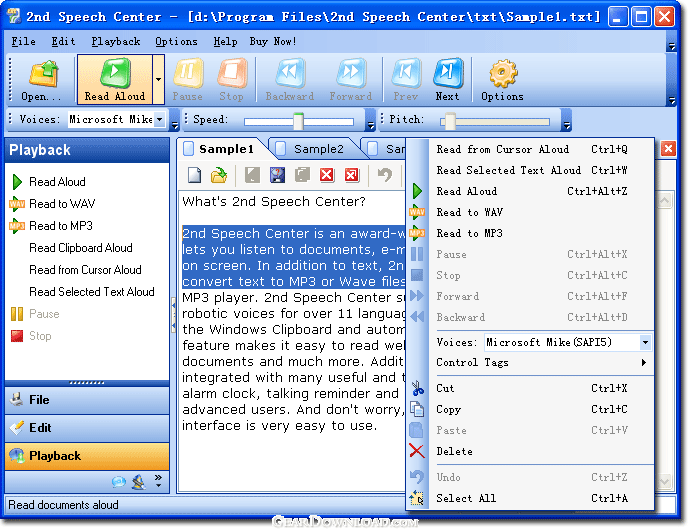
Task: Choose Read from Cursor Aloud in context menu
Action: tap(530, 149)
